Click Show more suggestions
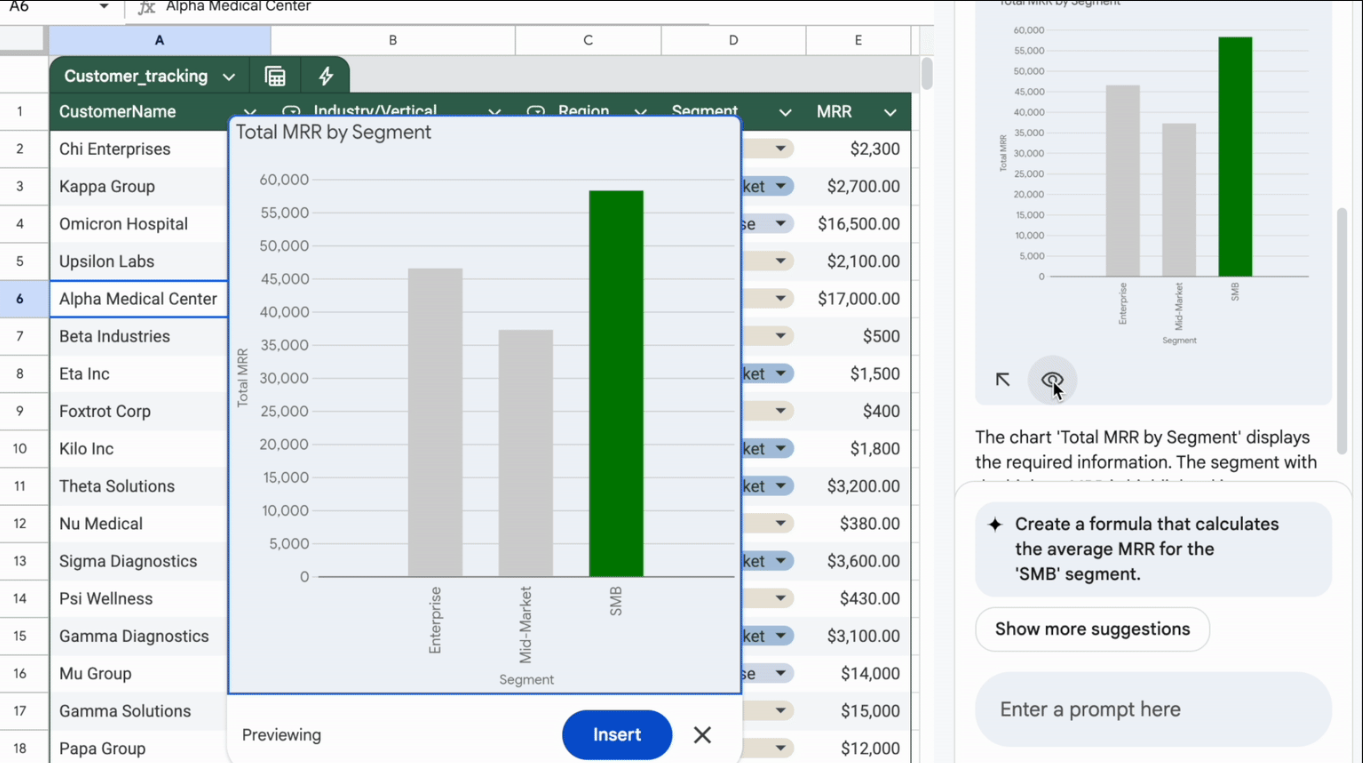 click(x=1092, y=629)
